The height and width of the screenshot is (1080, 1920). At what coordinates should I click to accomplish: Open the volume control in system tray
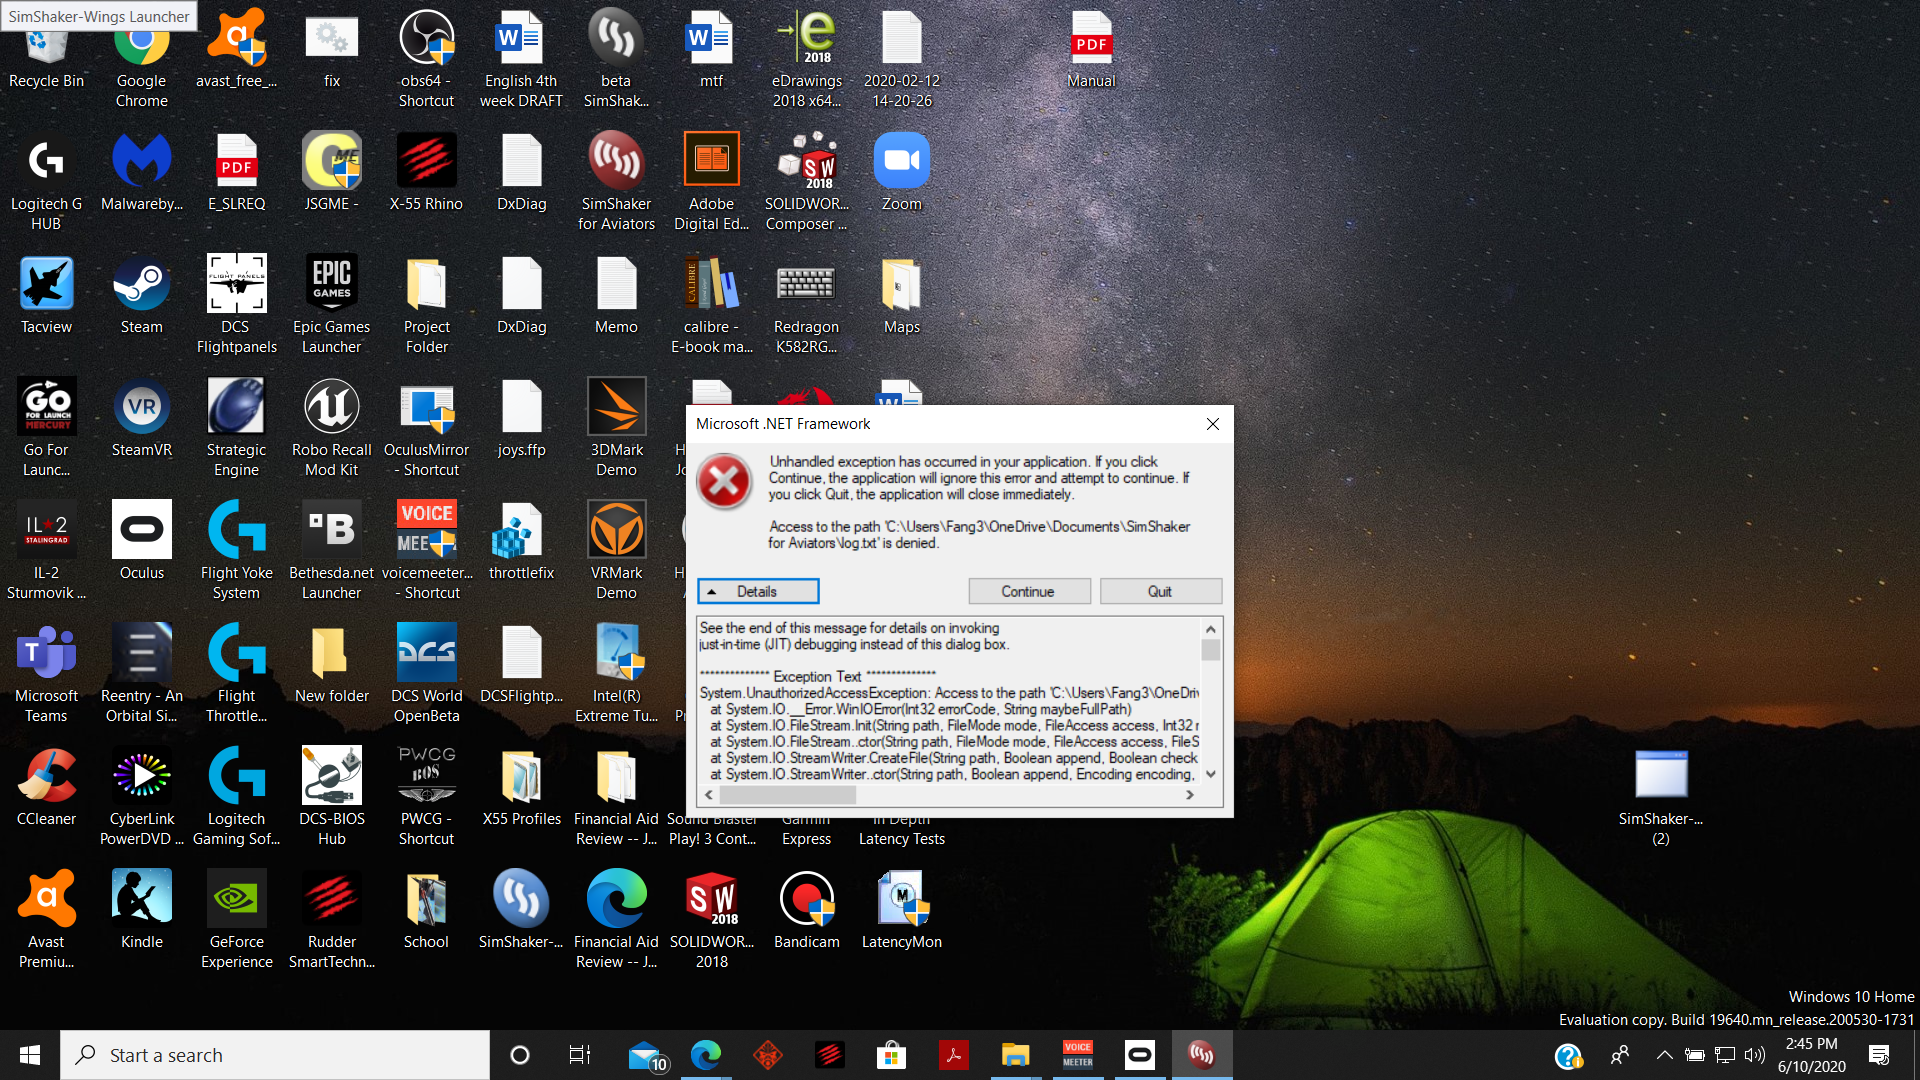(1754, 1055)
